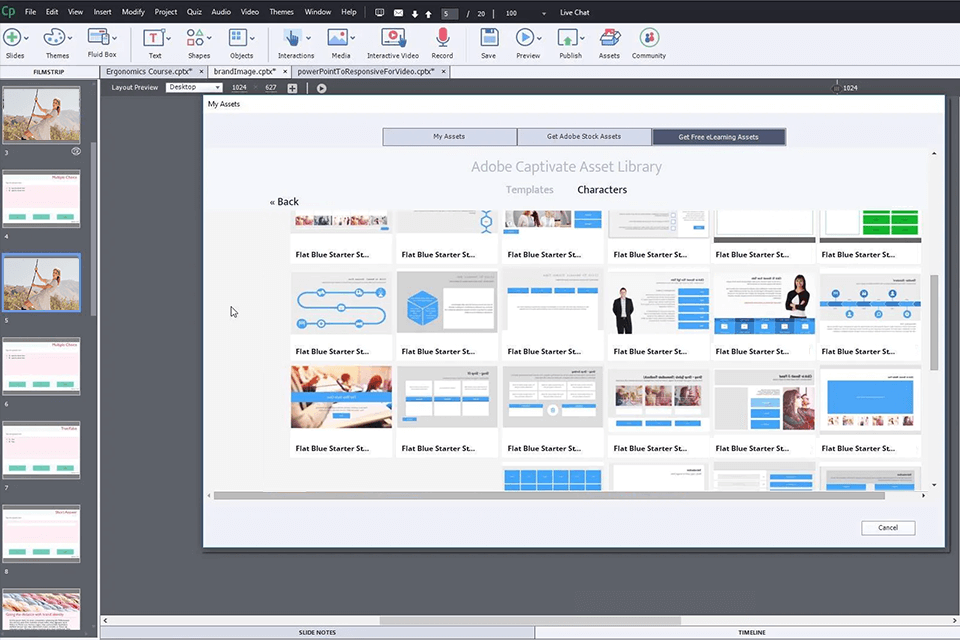
Task: Select the template thumbnail with the man in a suit
Action: pyautogui.click(x=658, y=303)
